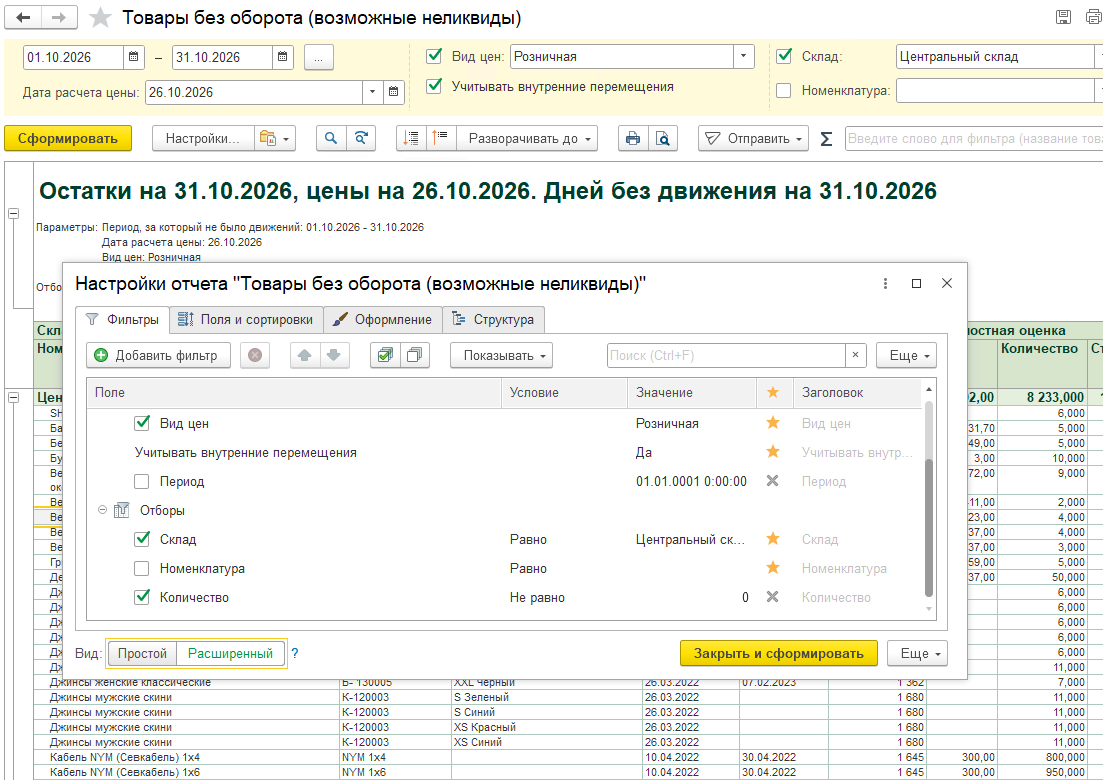This screenshot has width=1103, height=780.
Task: Open price date 26.10.2026 dropdown arrow
Action: click(x=373, y=92)
